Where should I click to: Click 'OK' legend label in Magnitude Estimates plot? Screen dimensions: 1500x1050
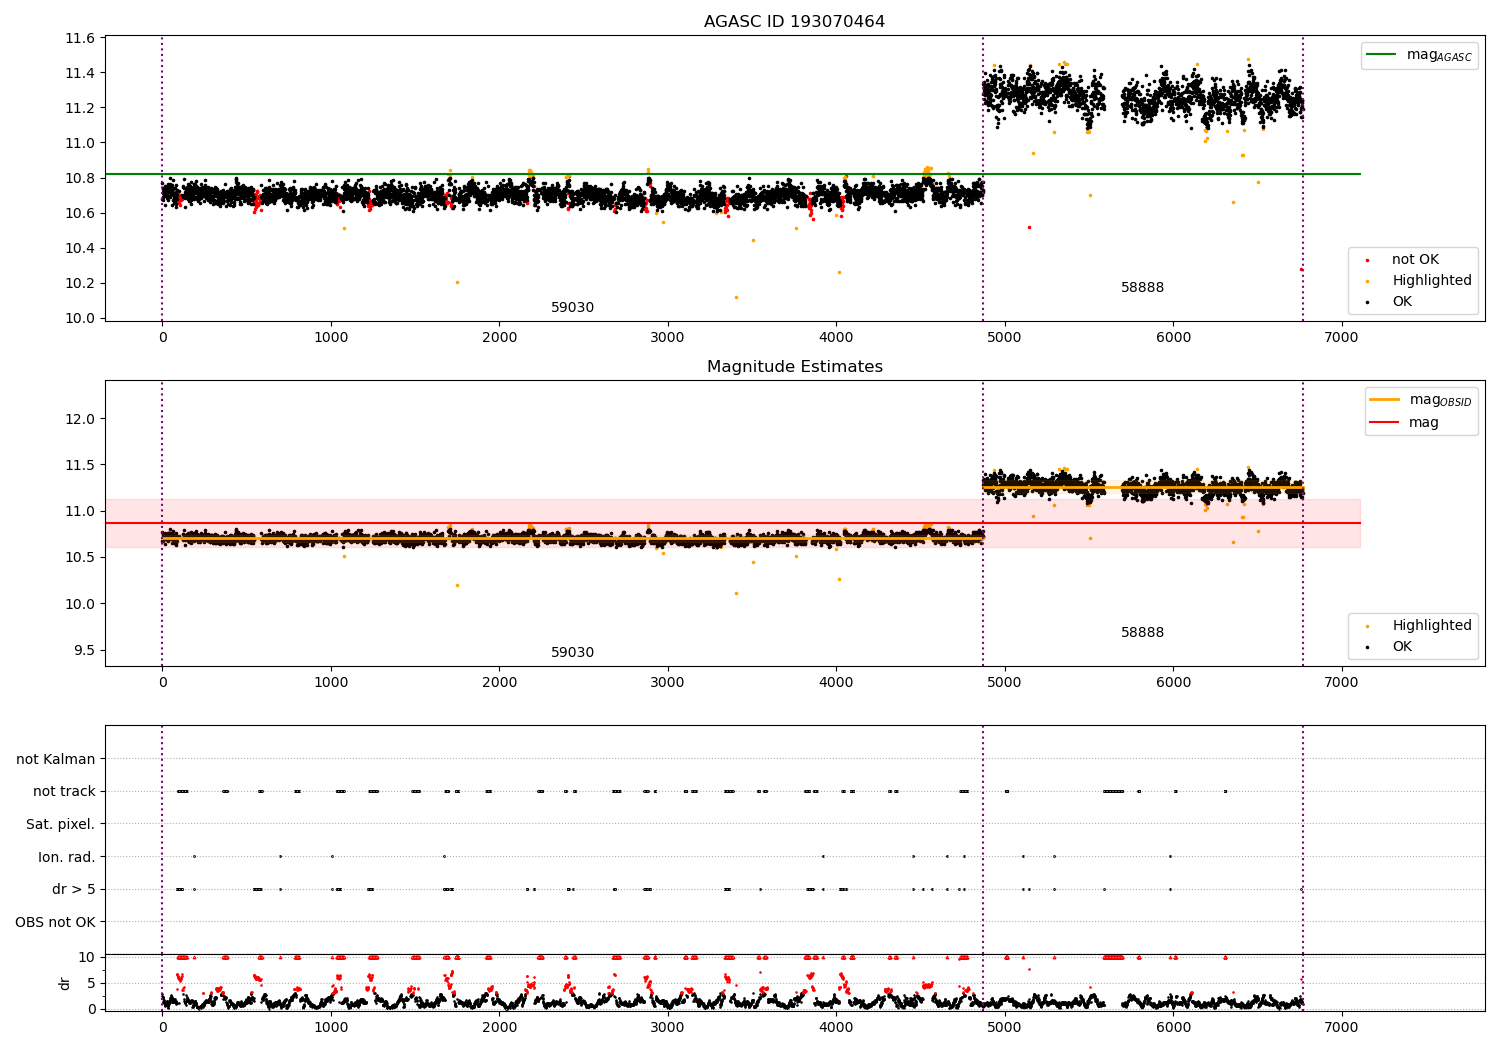pyautogui.click(x=1402, y=647)
